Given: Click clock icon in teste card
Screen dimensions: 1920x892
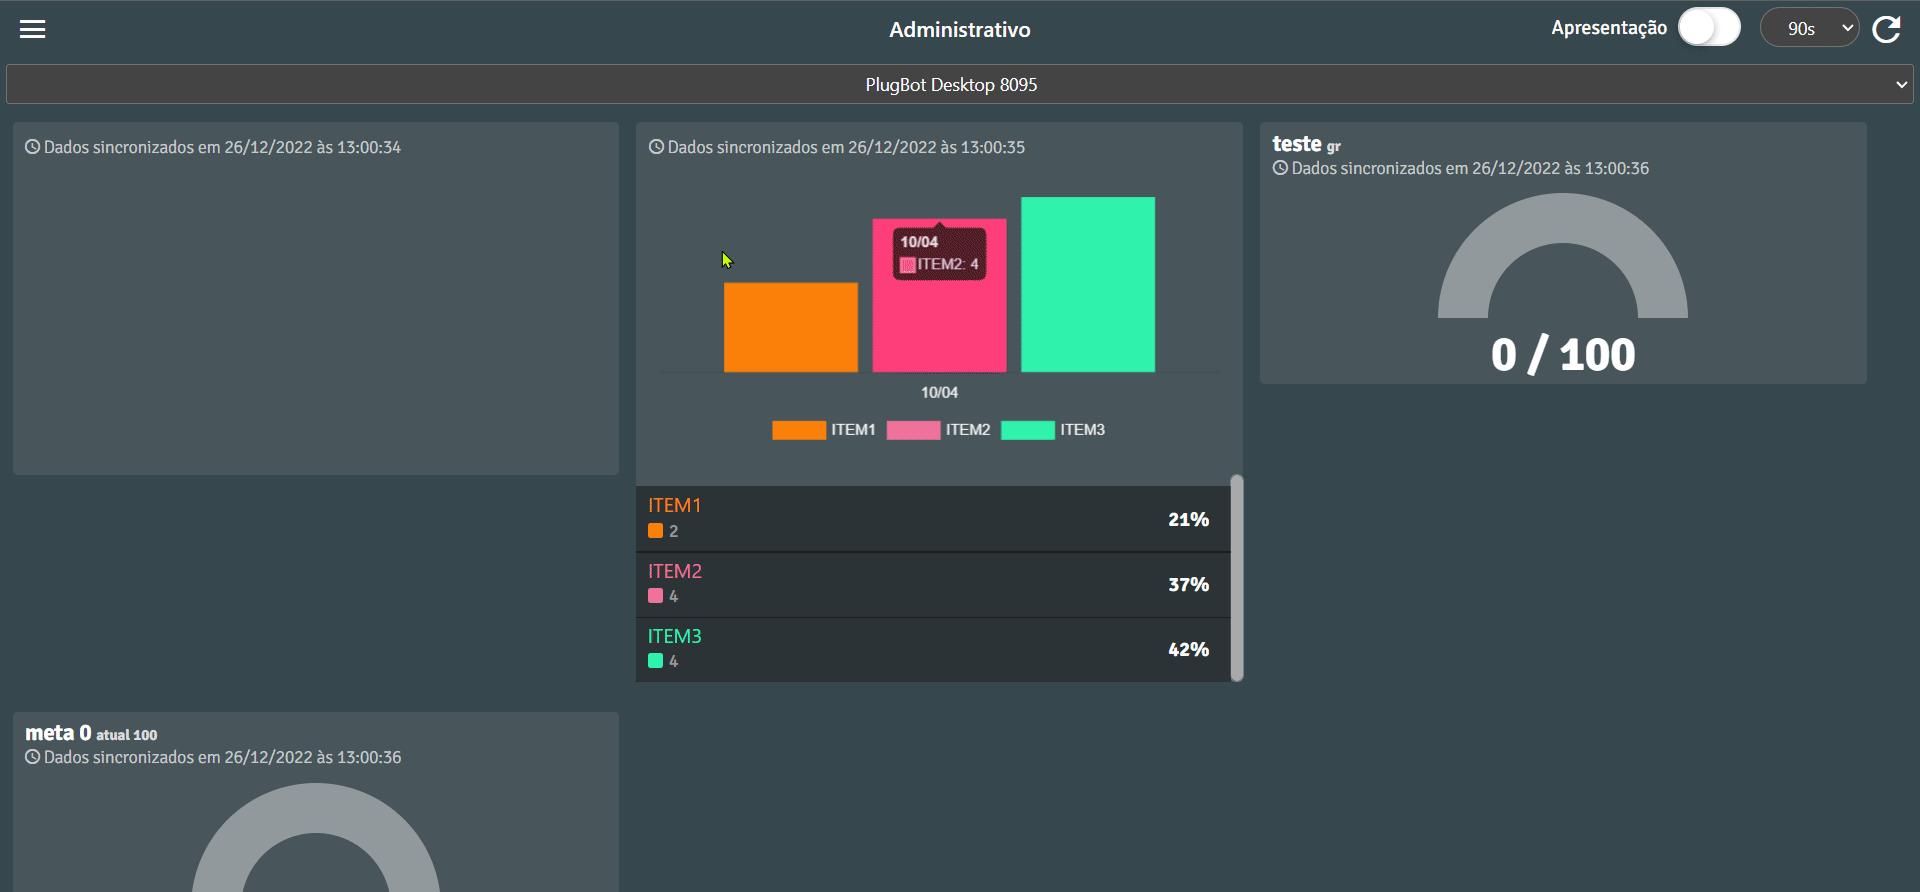Looking at the screenshot, I should point(1280,168).
